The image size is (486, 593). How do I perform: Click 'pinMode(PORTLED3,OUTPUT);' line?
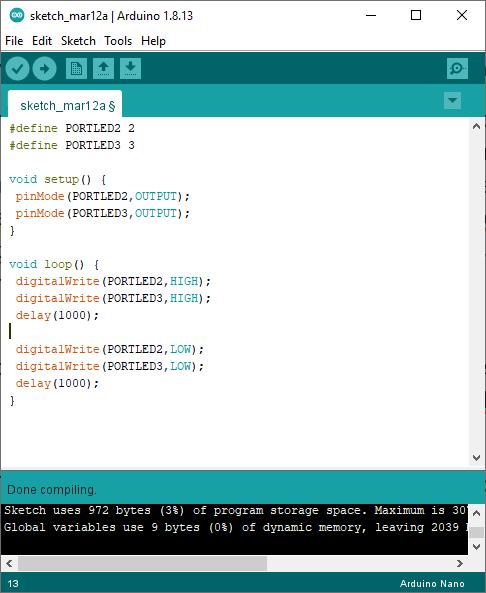point(102,213)
